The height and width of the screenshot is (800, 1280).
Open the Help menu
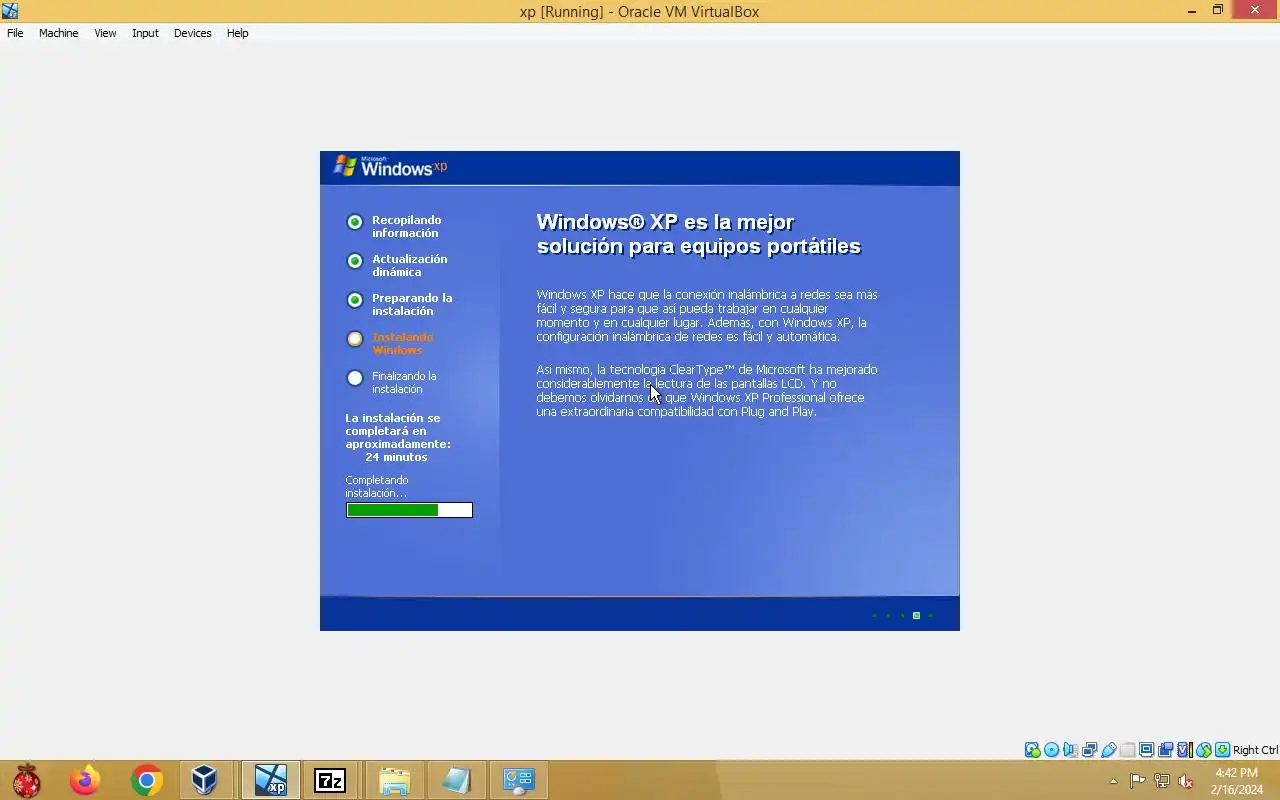[237, 33]
